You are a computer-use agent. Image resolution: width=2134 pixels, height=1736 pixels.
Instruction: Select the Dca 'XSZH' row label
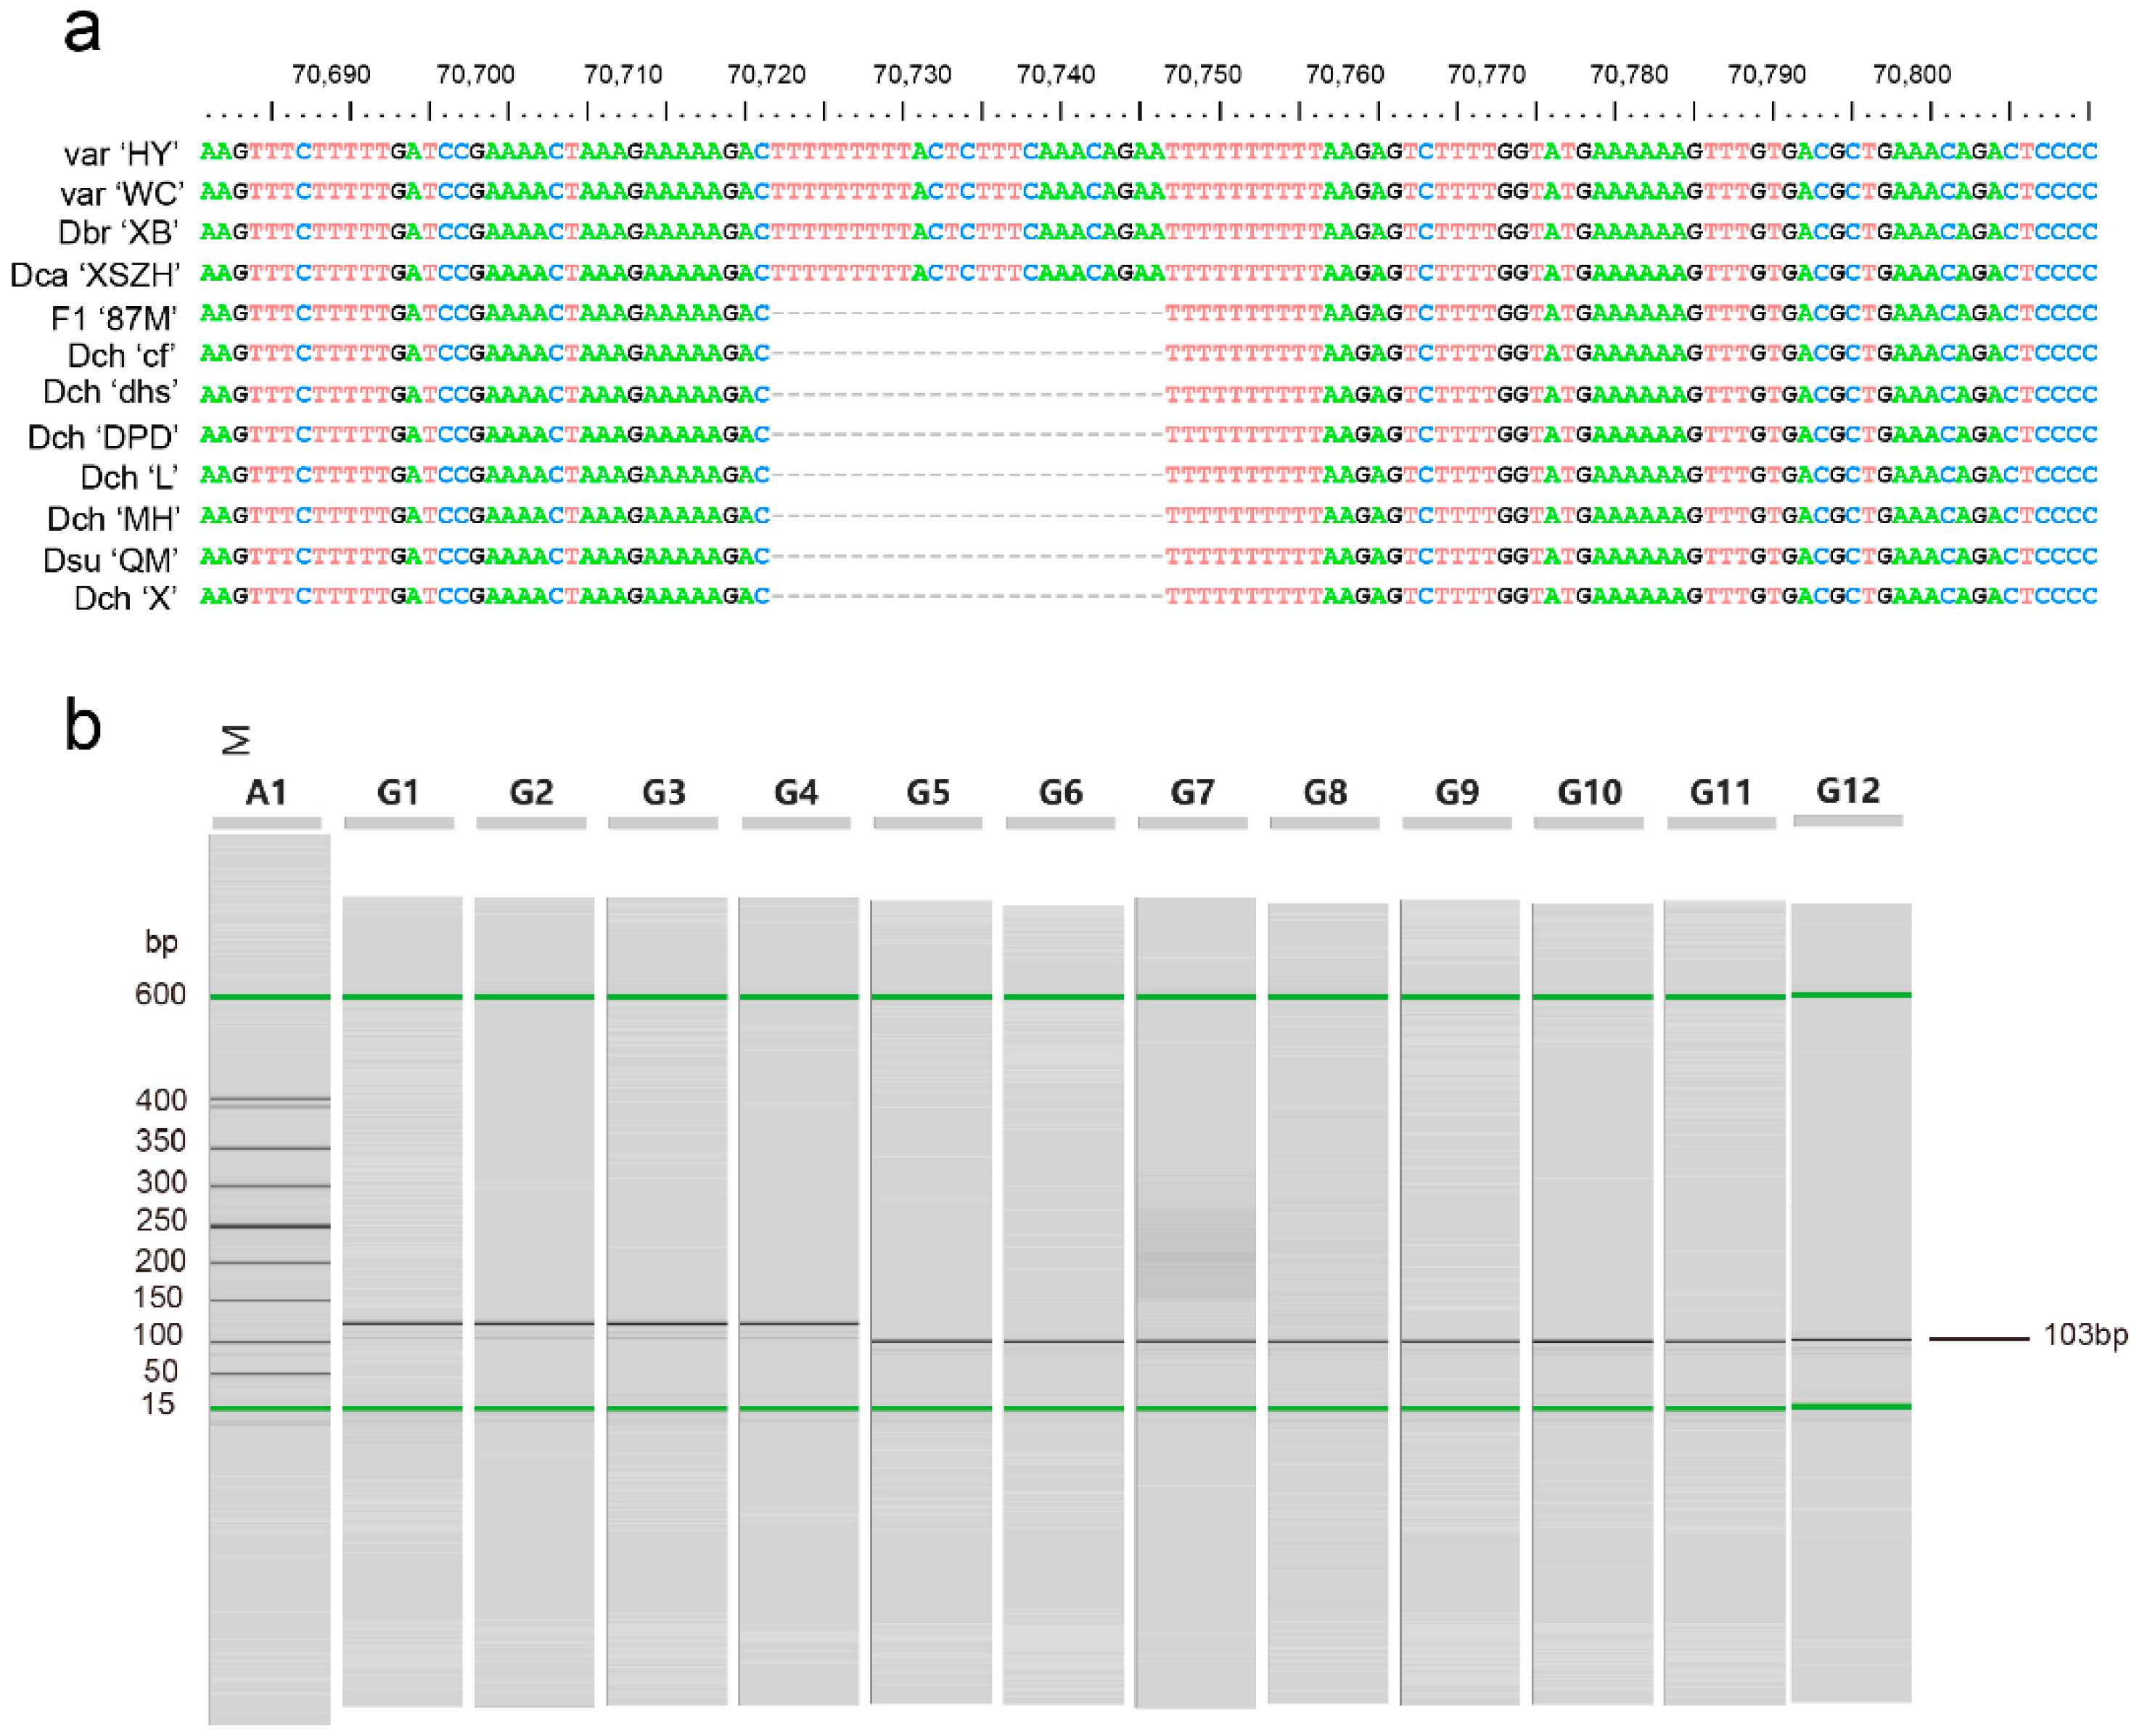(95, 275)
